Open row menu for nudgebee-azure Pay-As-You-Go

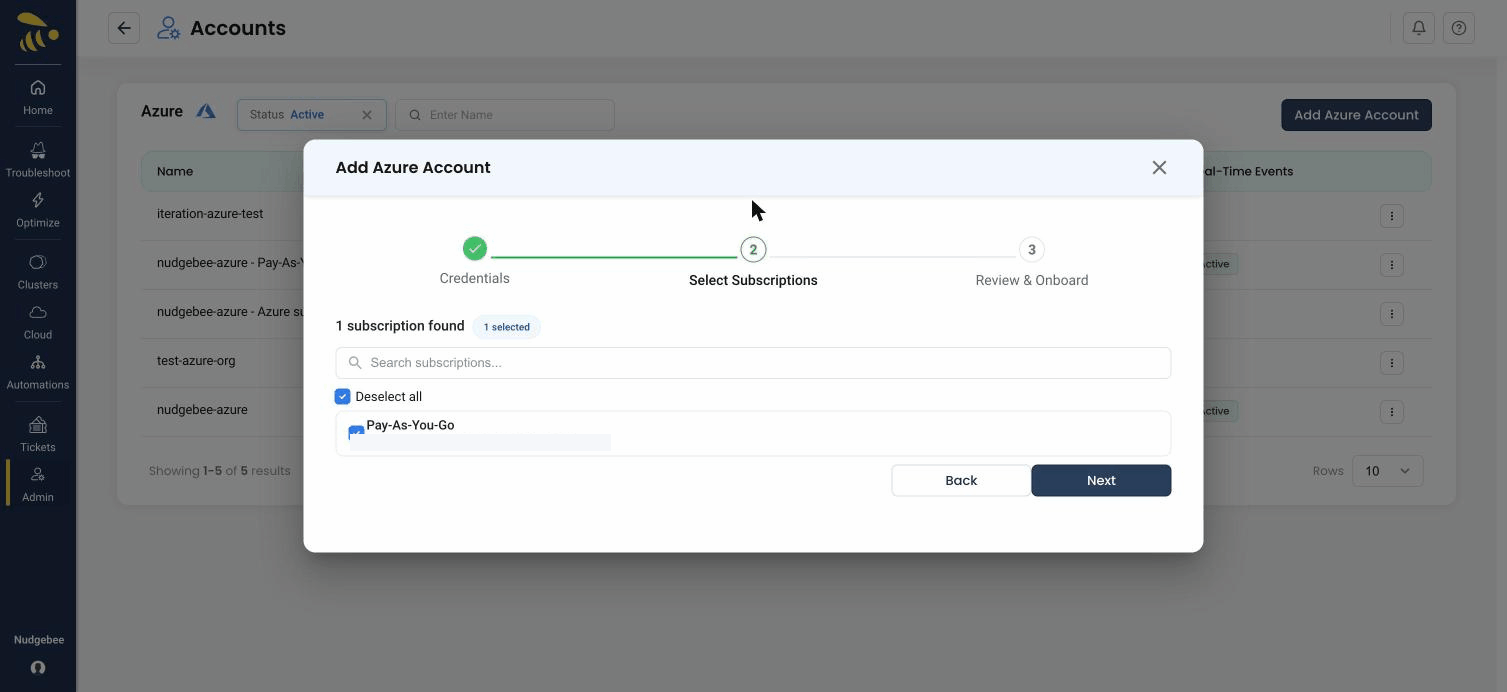click(1391, 264)
